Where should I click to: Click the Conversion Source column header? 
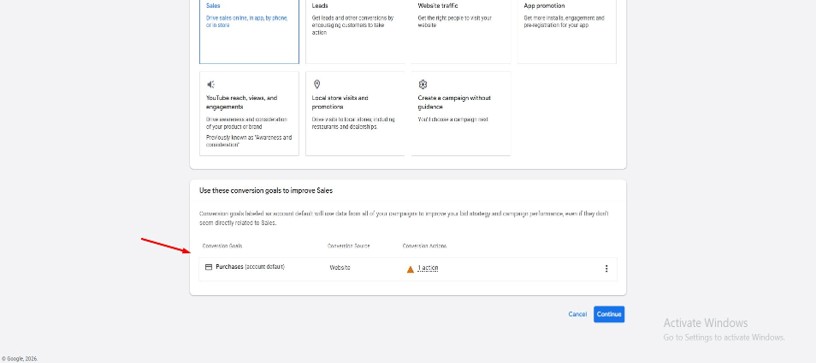click(x=349, y=246)
